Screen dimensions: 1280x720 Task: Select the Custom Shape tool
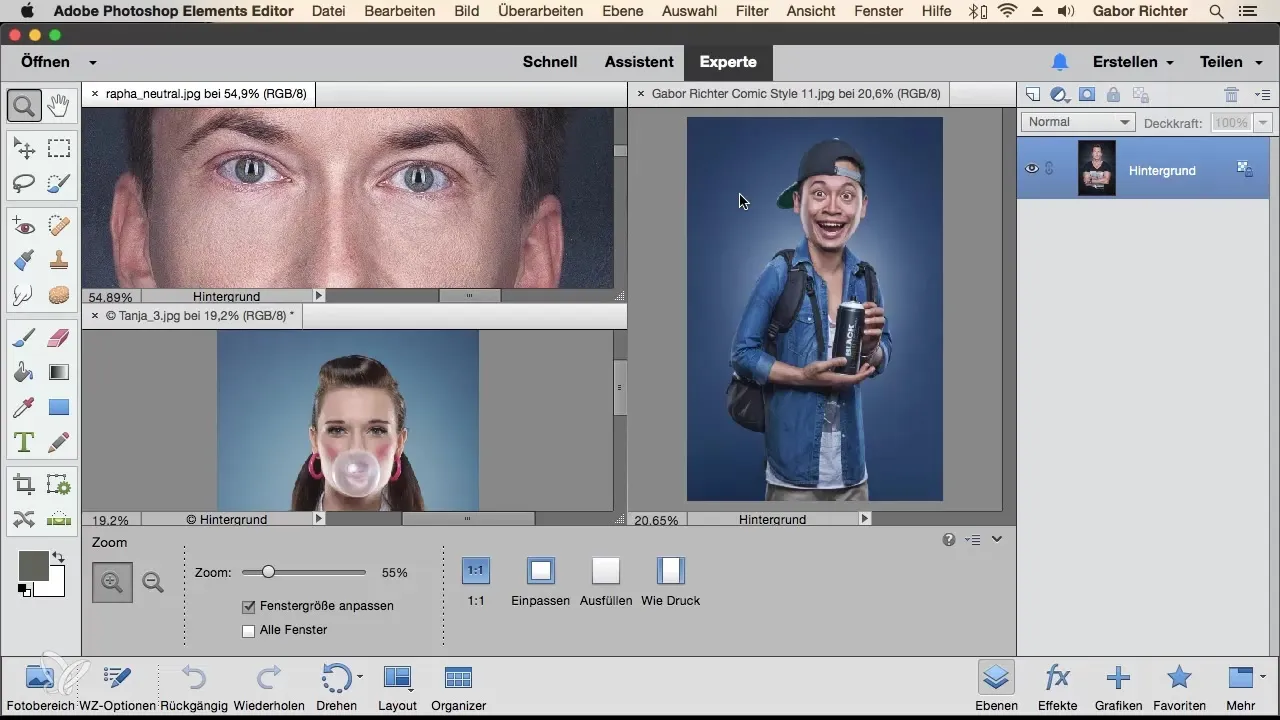pos(59,407)
